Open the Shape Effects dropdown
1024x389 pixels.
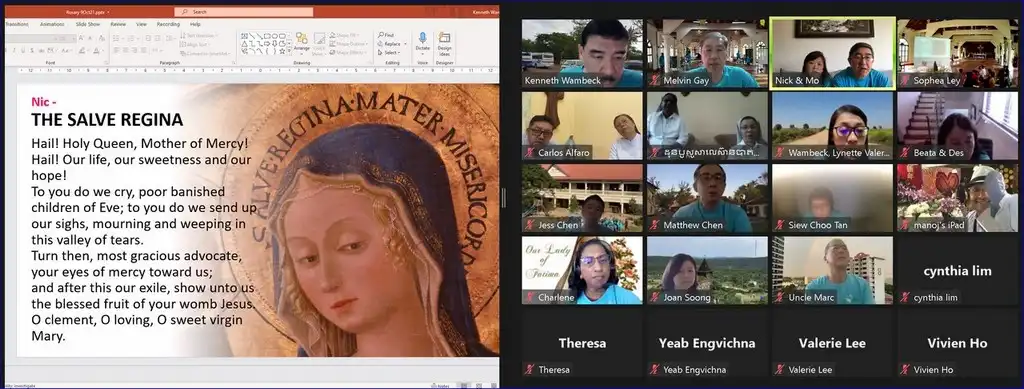coord(348,52)
